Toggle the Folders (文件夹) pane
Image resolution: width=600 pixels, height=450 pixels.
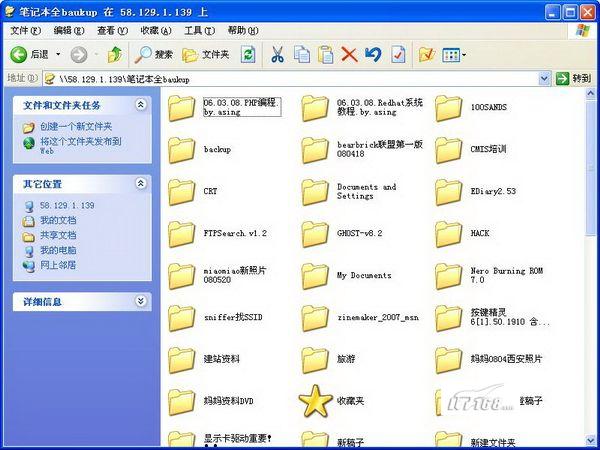204,54
